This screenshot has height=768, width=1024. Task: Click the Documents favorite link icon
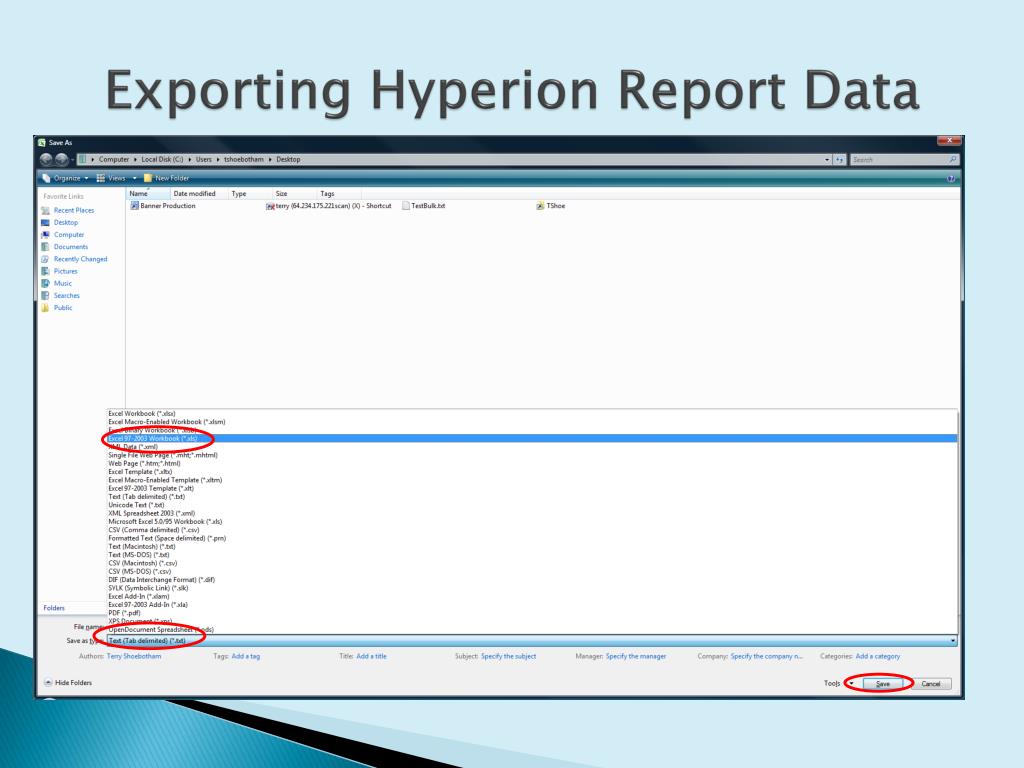click(x=45, y=247)
